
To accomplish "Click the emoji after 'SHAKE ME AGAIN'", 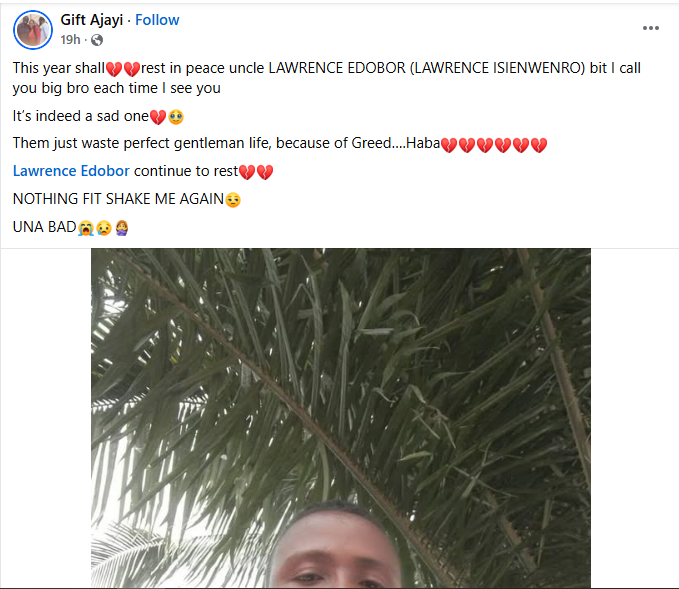I will 233,200.
